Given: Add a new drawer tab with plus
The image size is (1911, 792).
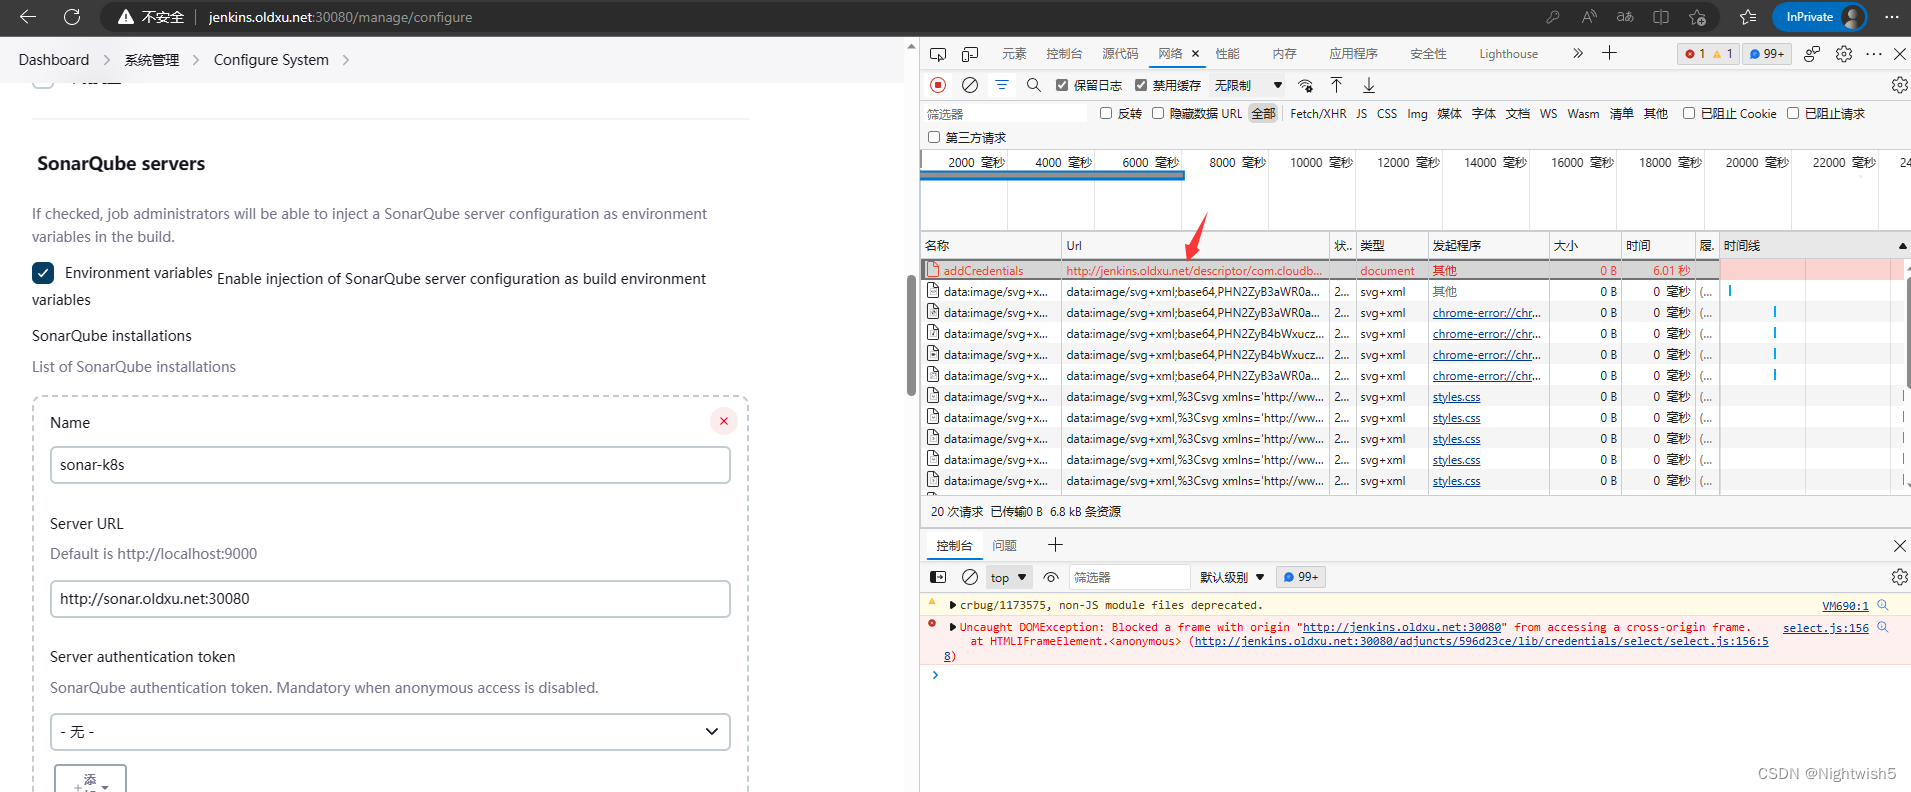Looking at the screenshot, I should coord(1055,545).
